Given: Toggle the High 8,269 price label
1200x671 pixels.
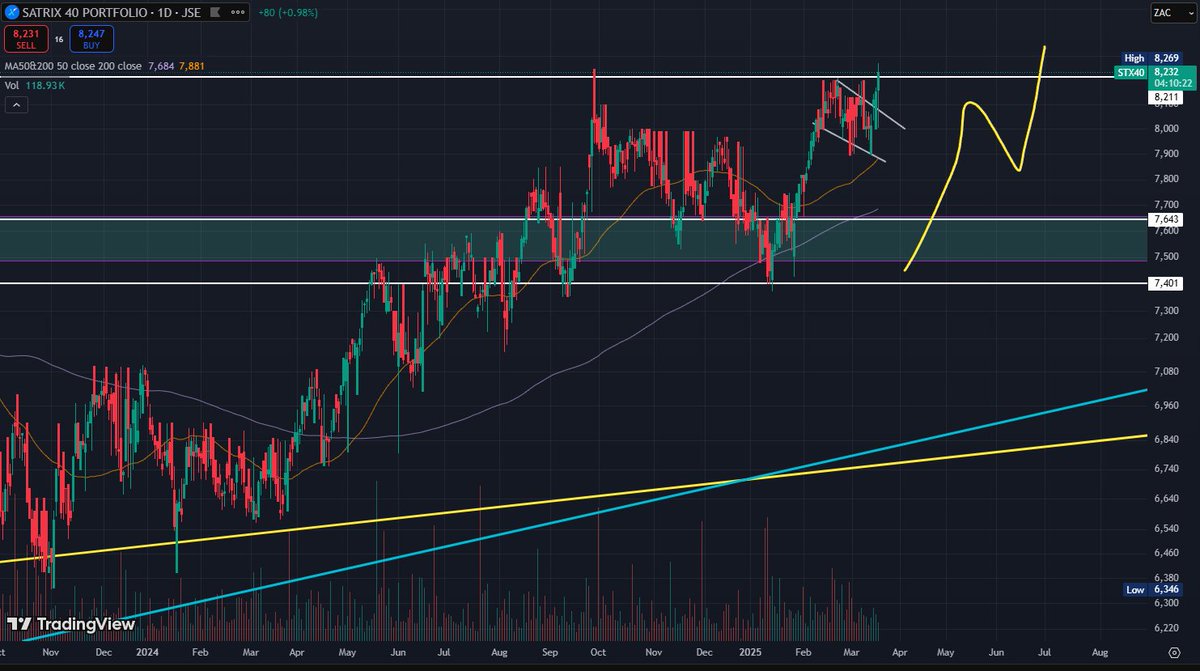Looking at the screenshot, I should pos(1150,57).
